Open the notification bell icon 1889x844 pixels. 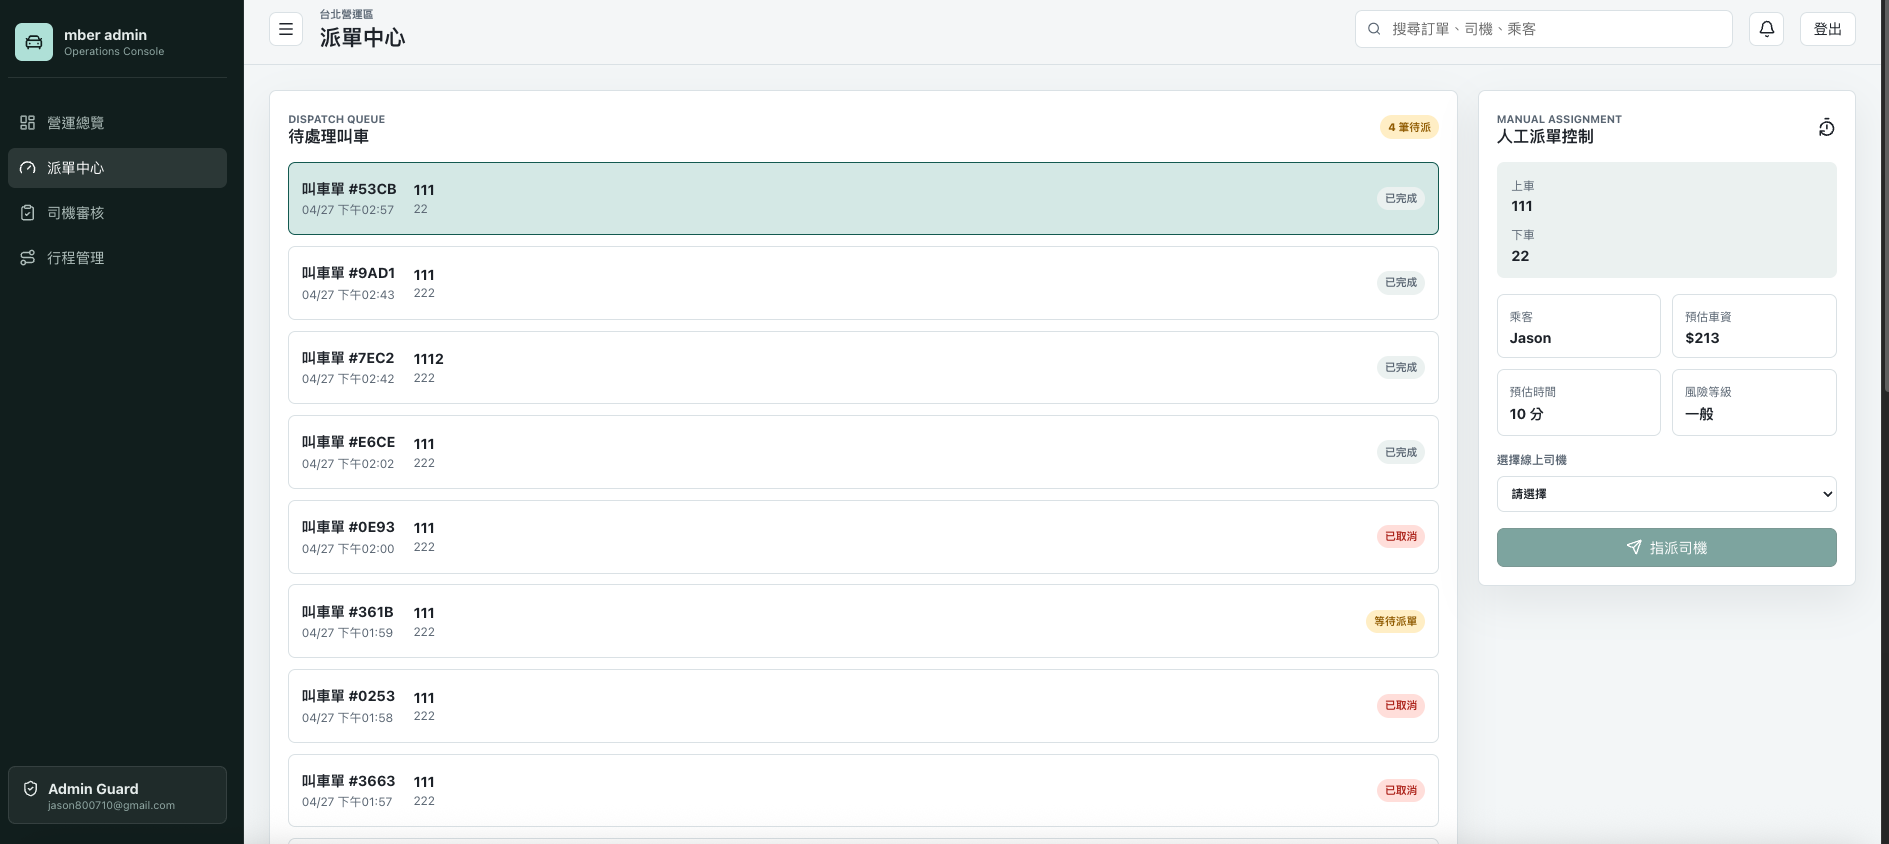[x=1766, y=29]
